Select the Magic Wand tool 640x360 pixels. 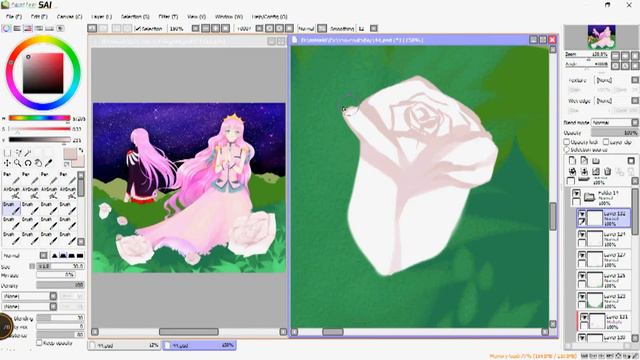pyautogui.click(x=28, y=153)
